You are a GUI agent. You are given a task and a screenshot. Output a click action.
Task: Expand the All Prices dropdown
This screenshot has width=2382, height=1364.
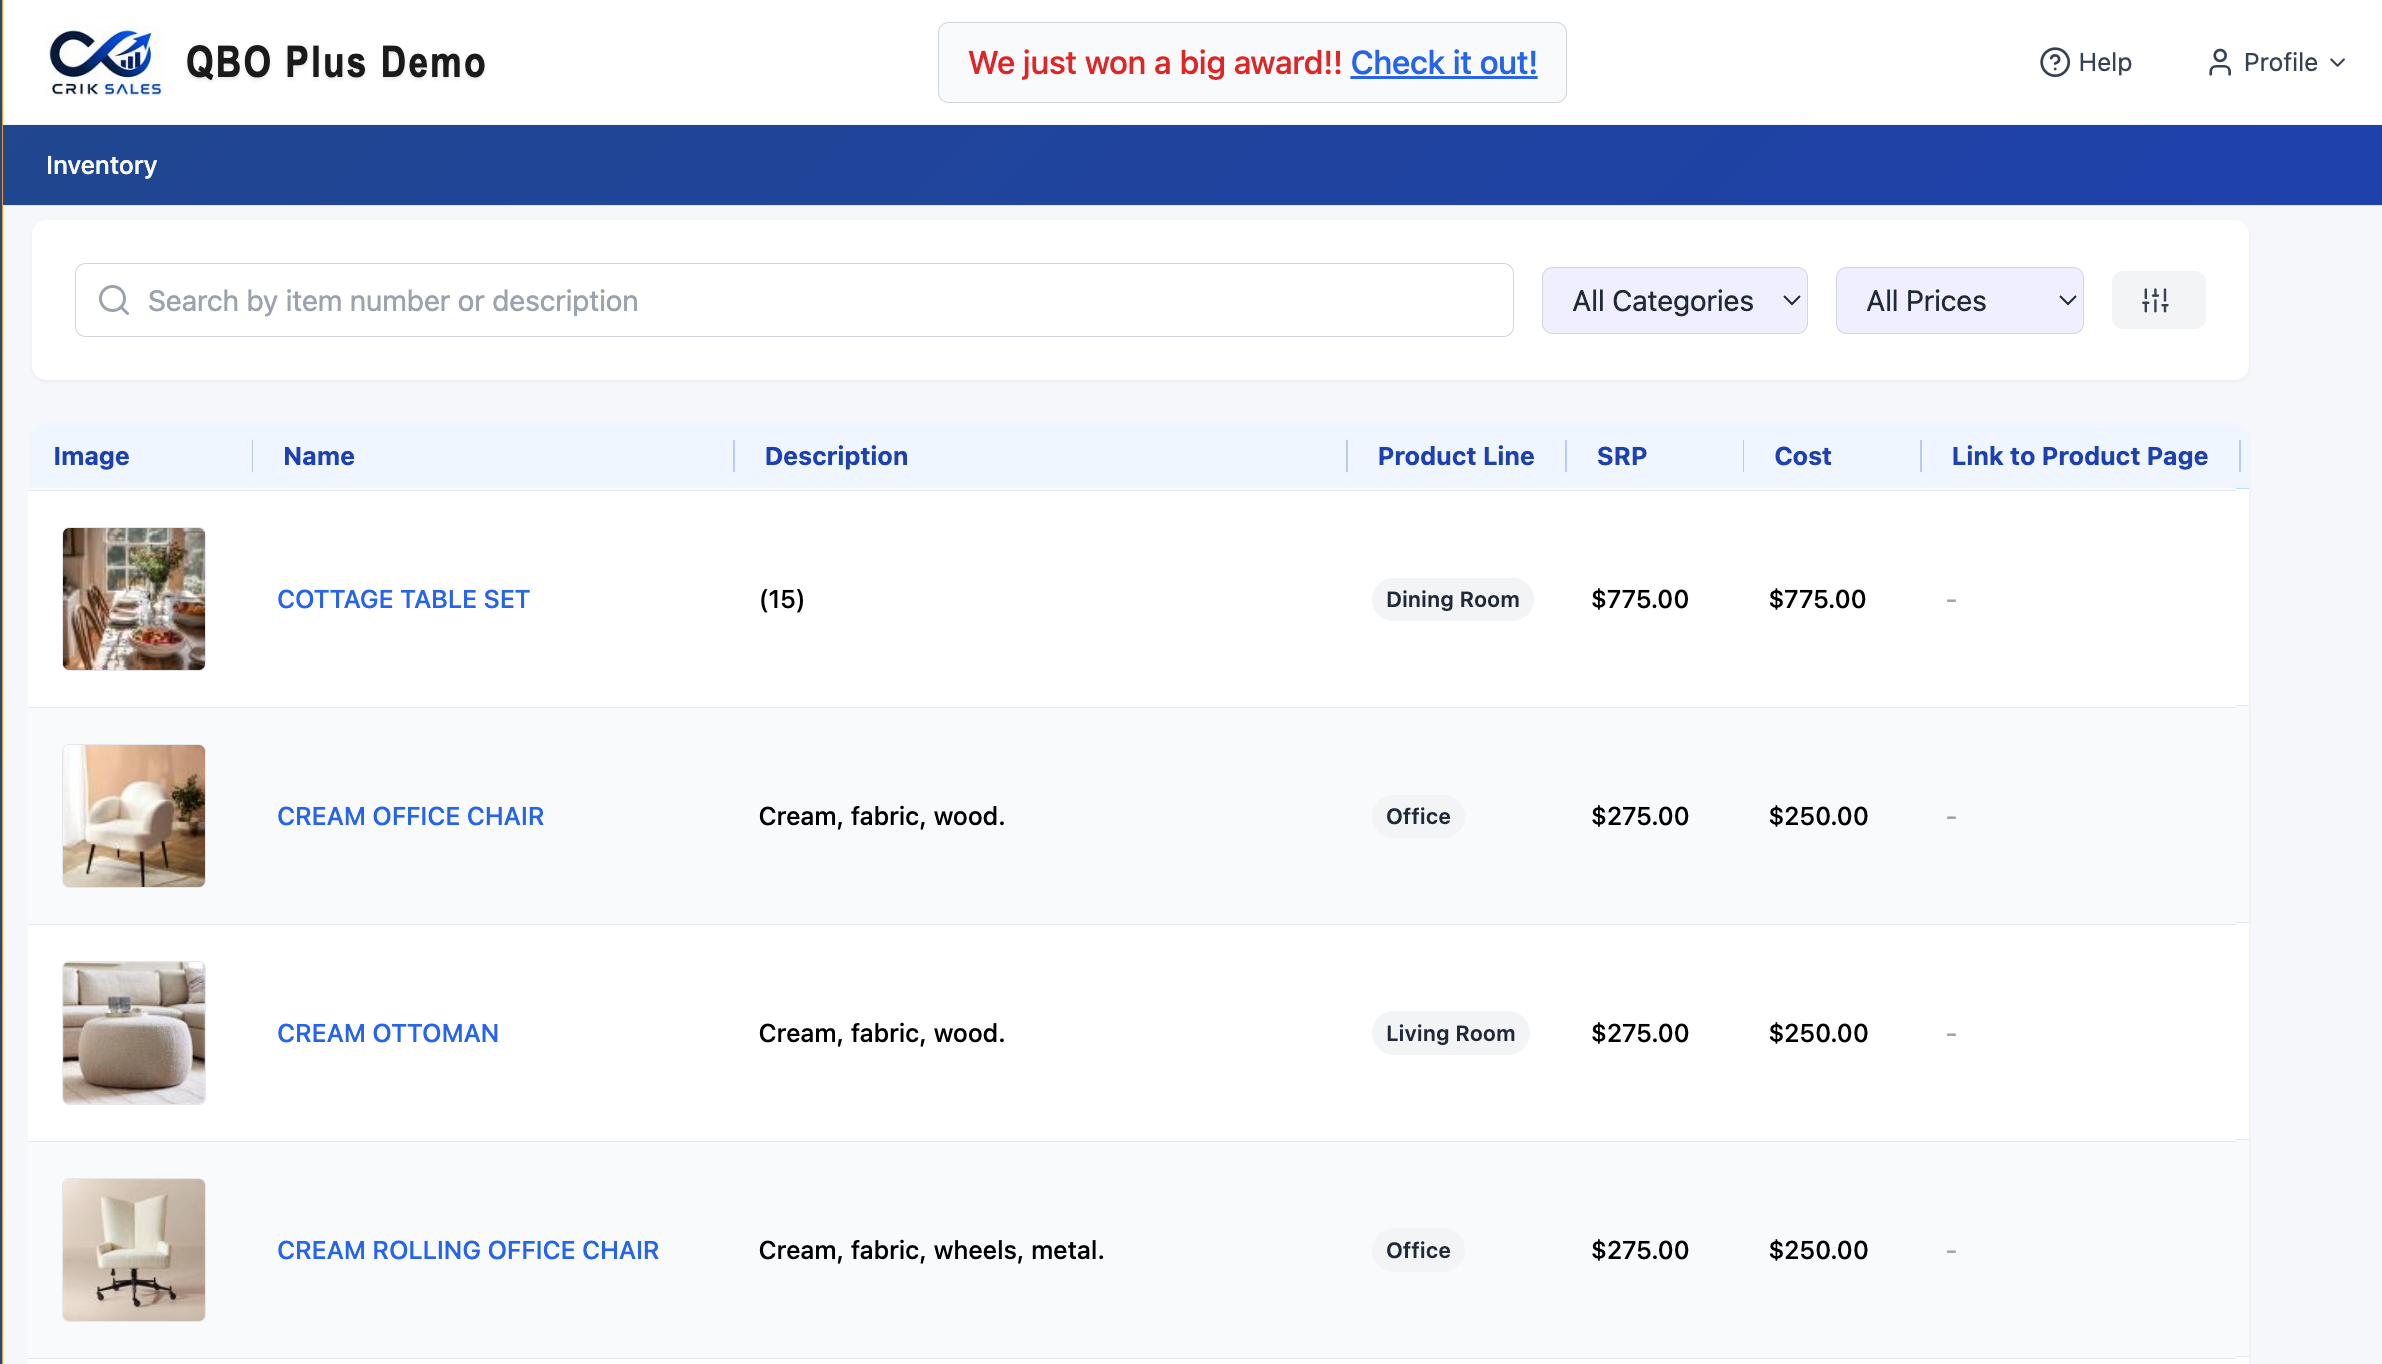[x=1959, y=300]
